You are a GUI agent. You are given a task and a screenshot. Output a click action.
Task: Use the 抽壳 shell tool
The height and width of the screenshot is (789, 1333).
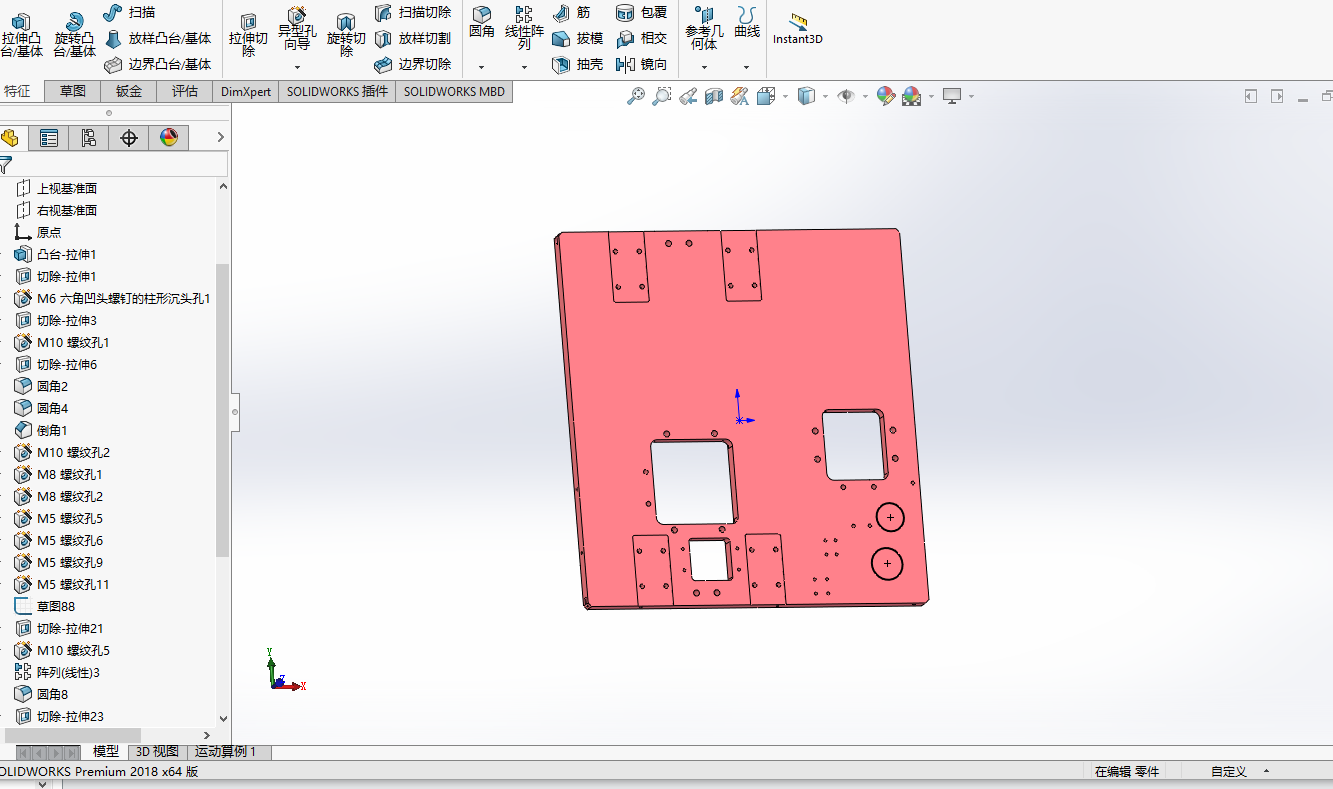pyautogui.click(x=577, y=64)
